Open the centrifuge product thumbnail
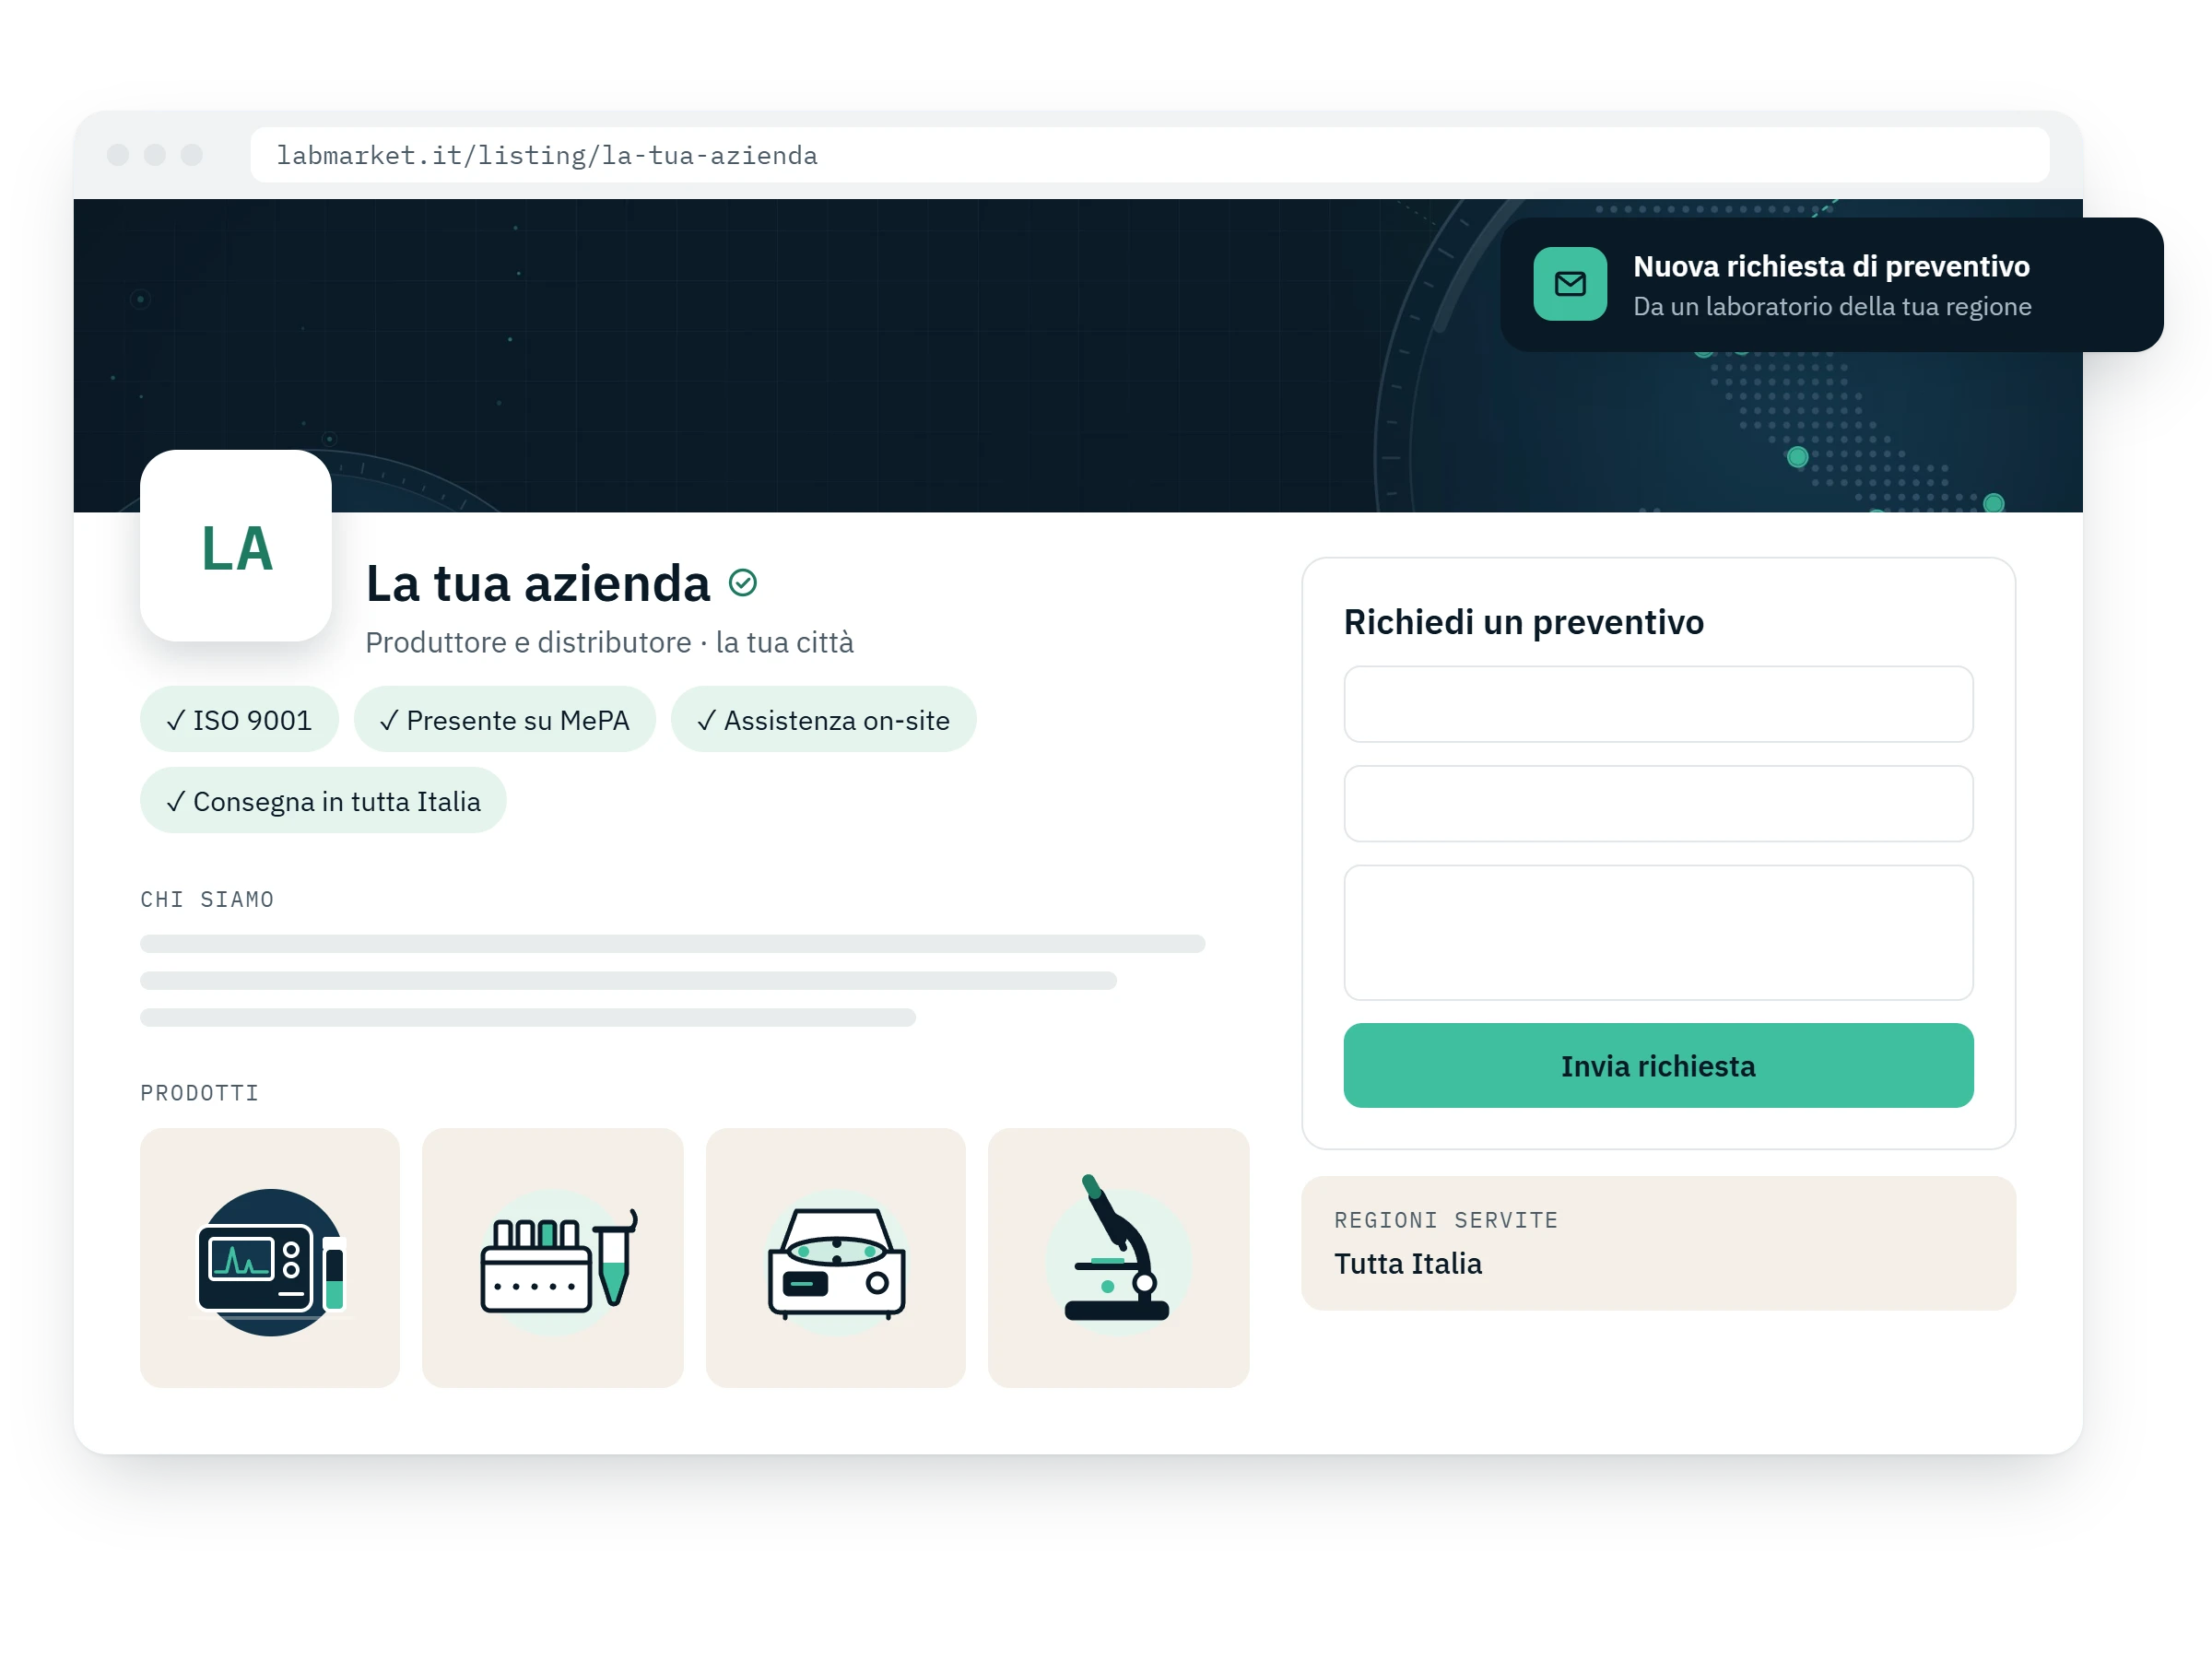This screenshot has height=1659, width=2212. pyautogui.click(x=836, y=1257)
